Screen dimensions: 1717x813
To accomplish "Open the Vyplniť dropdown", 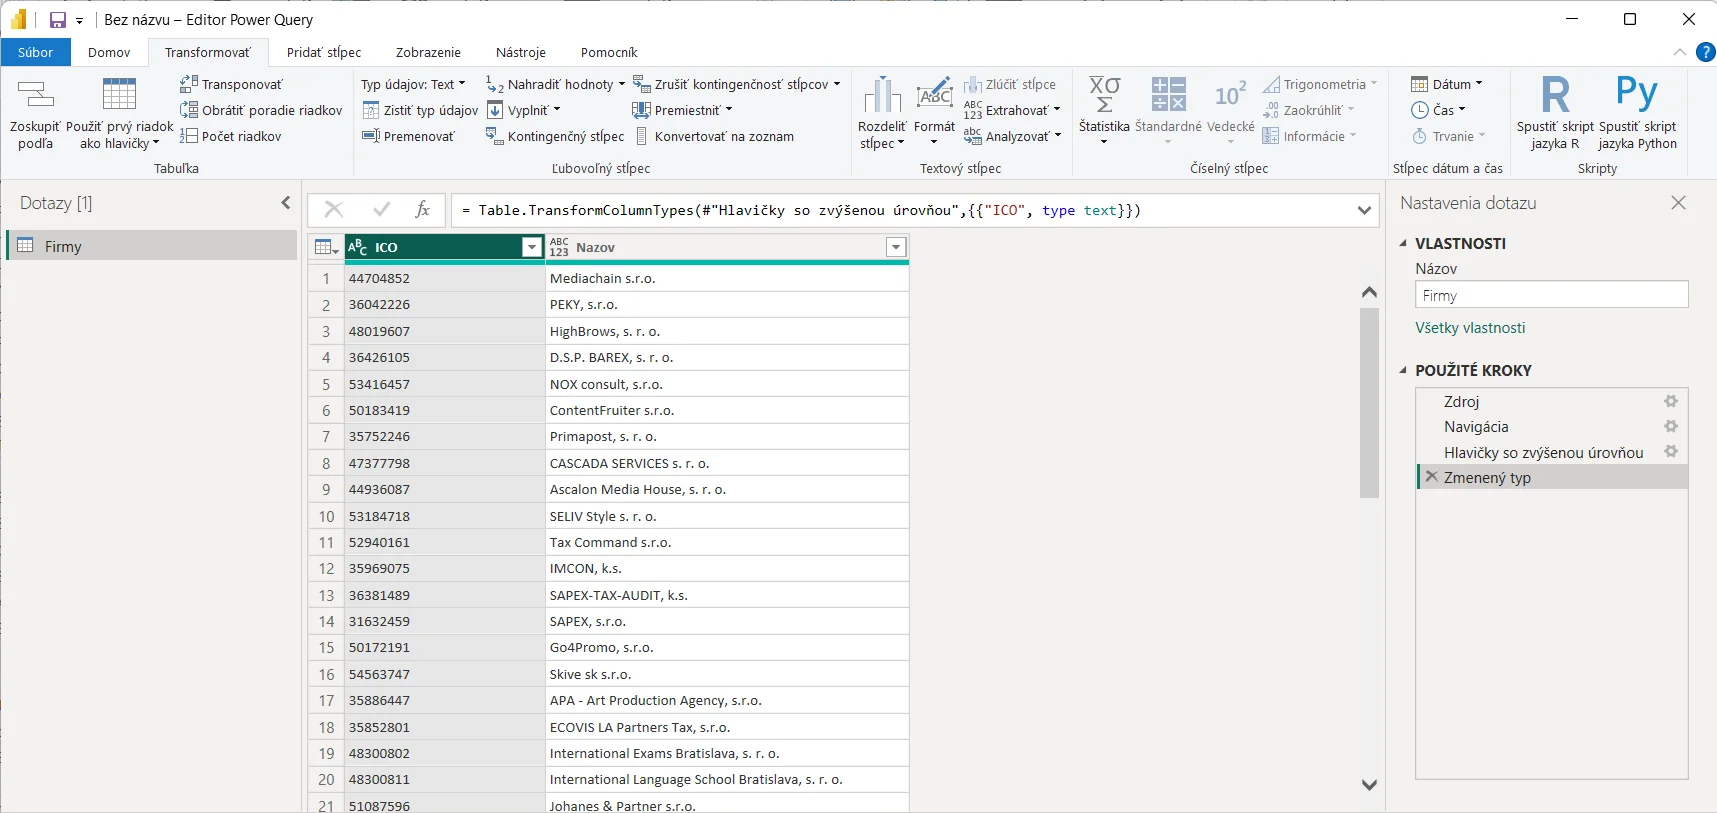I will (557, 110).
